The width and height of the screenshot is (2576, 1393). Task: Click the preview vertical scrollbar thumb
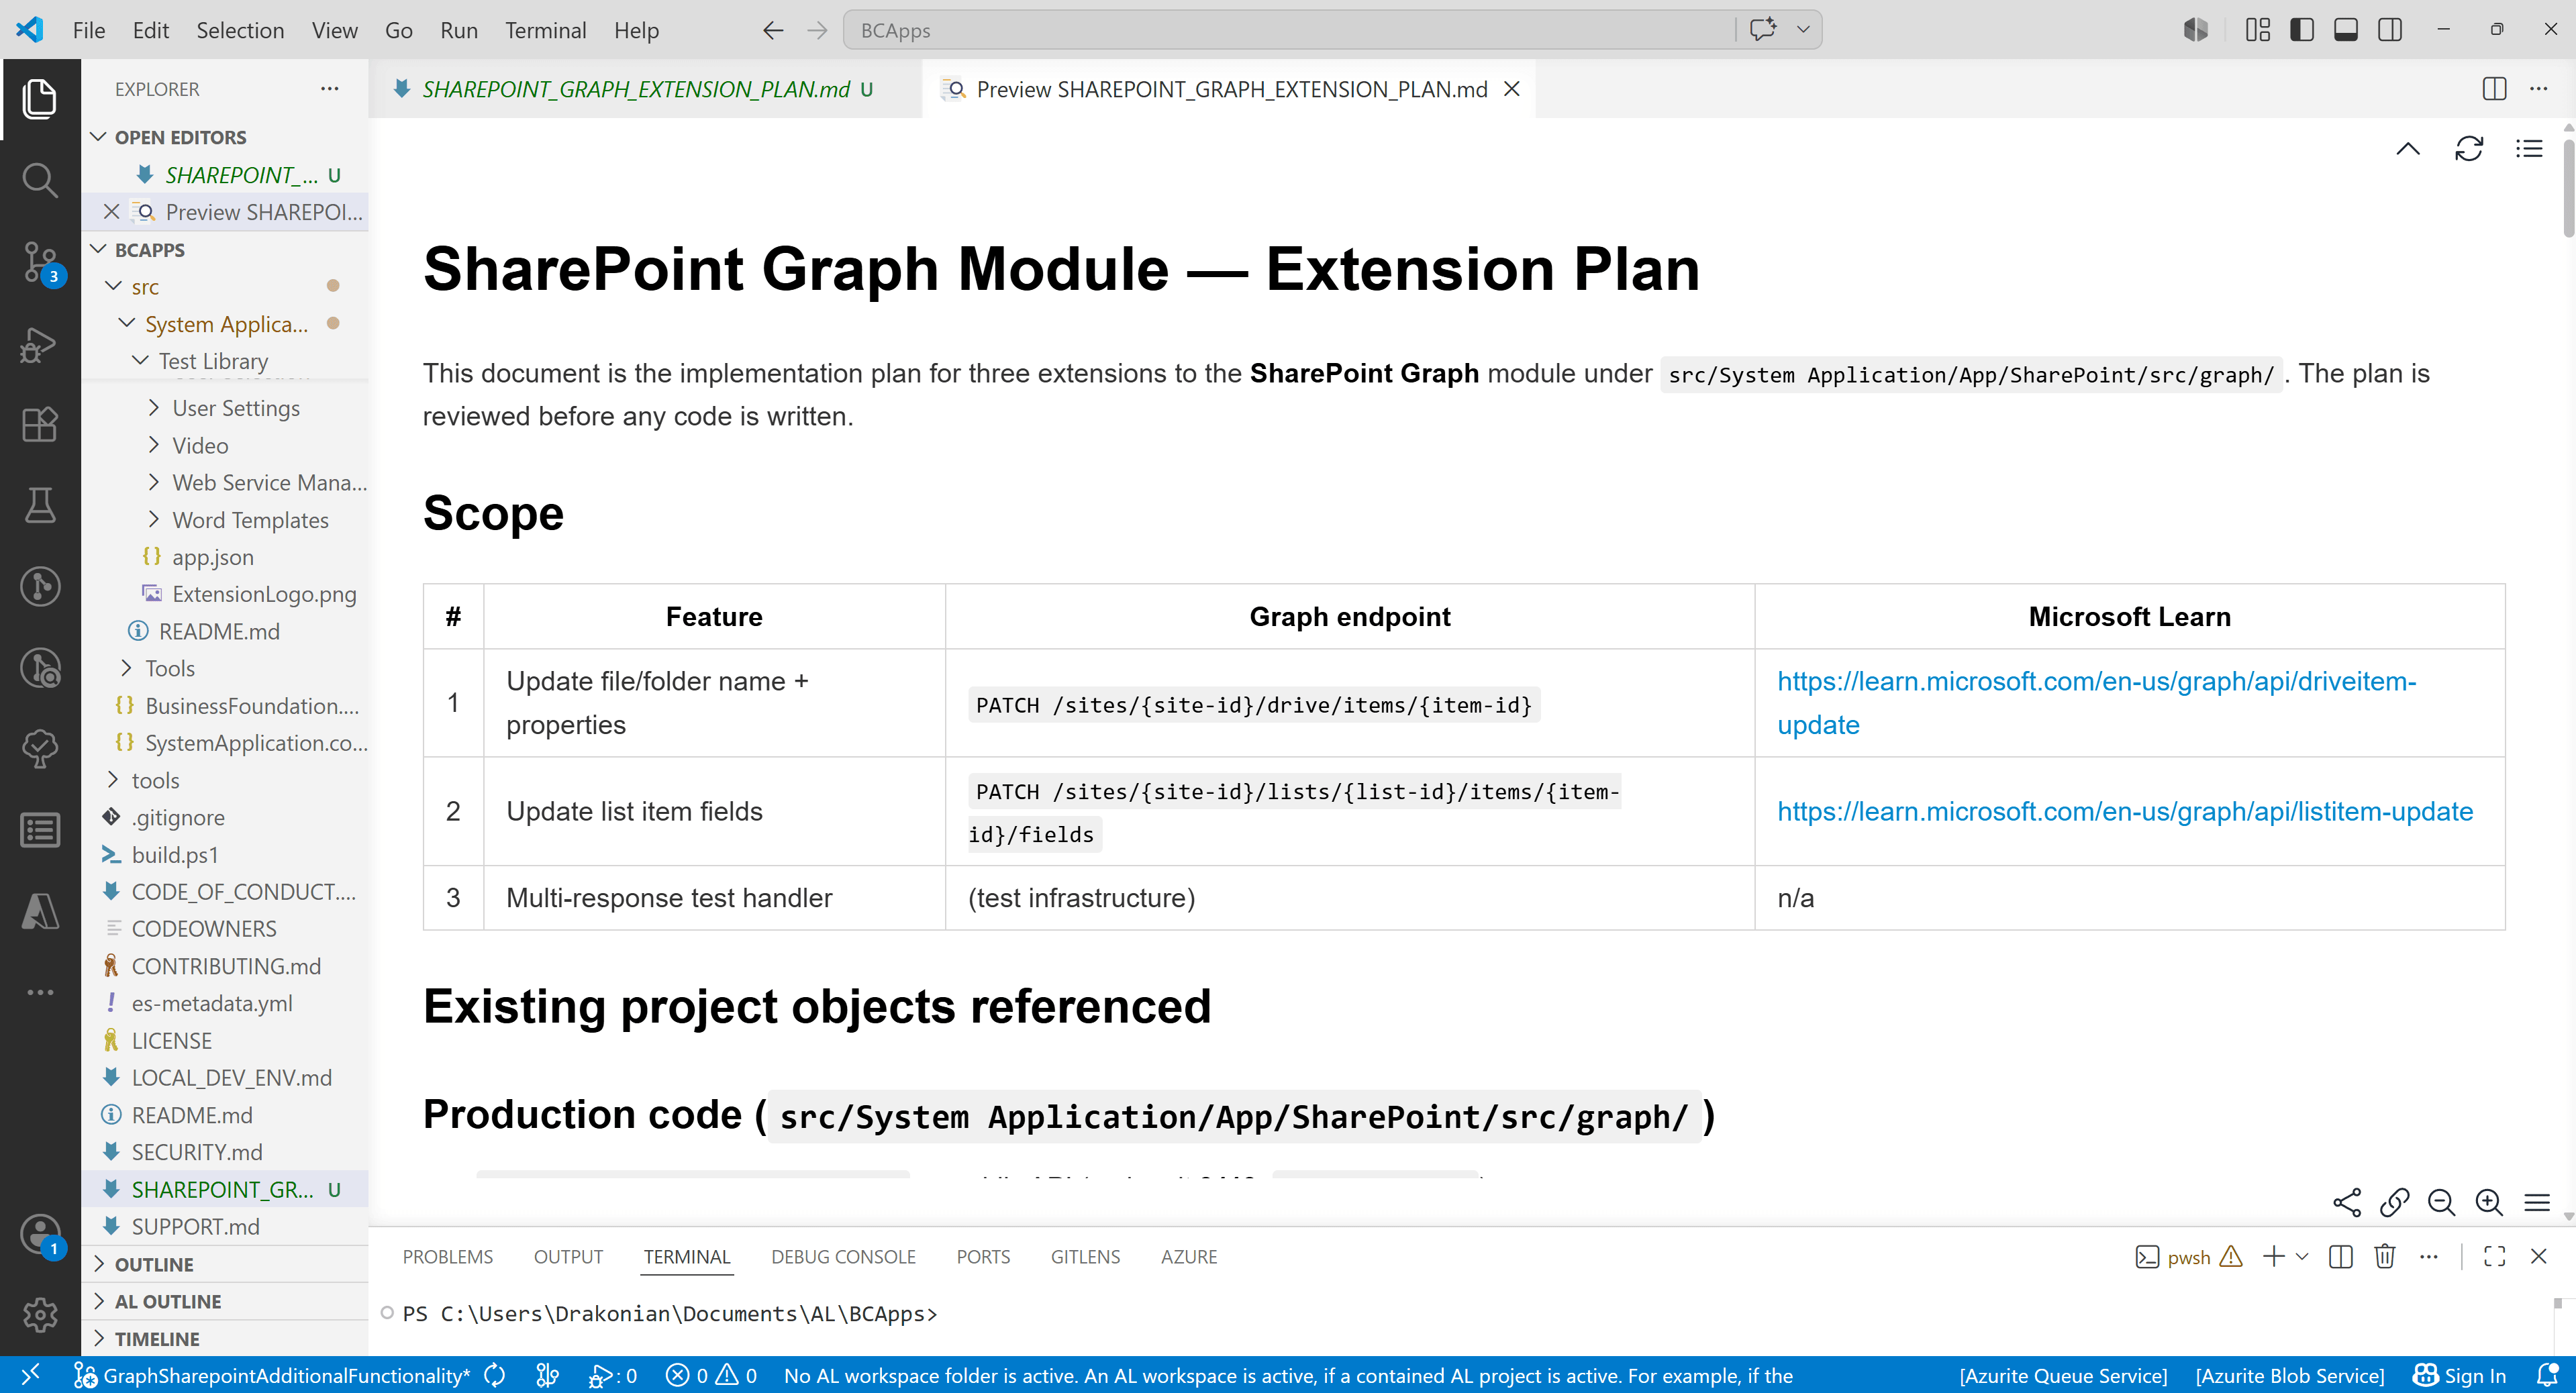coord(2567,187)
